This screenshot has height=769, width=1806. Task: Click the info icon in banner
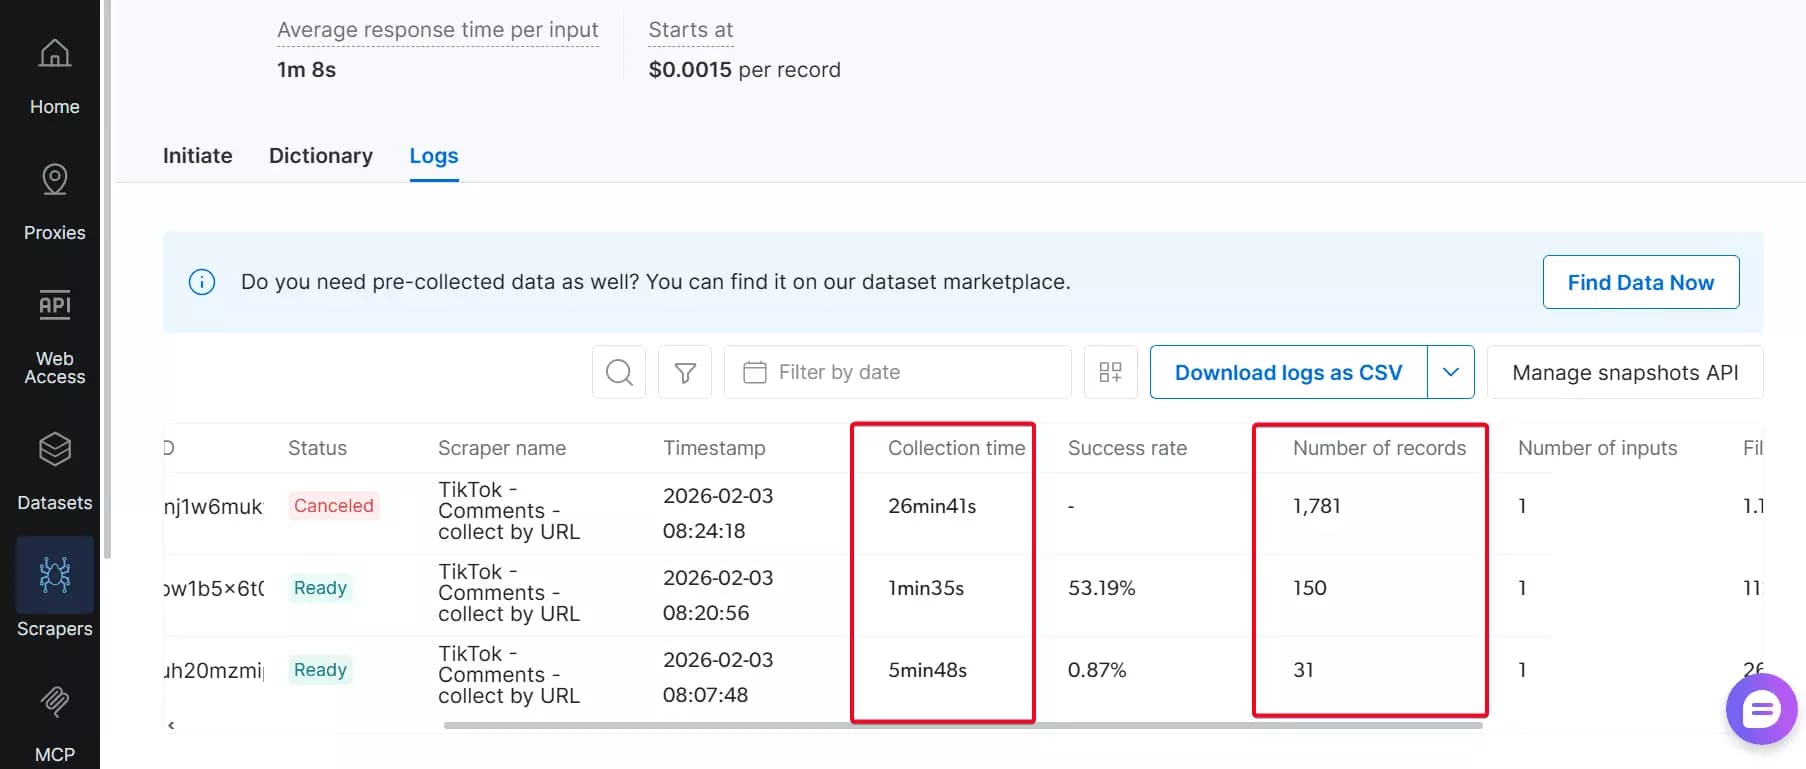pos(202,282)
